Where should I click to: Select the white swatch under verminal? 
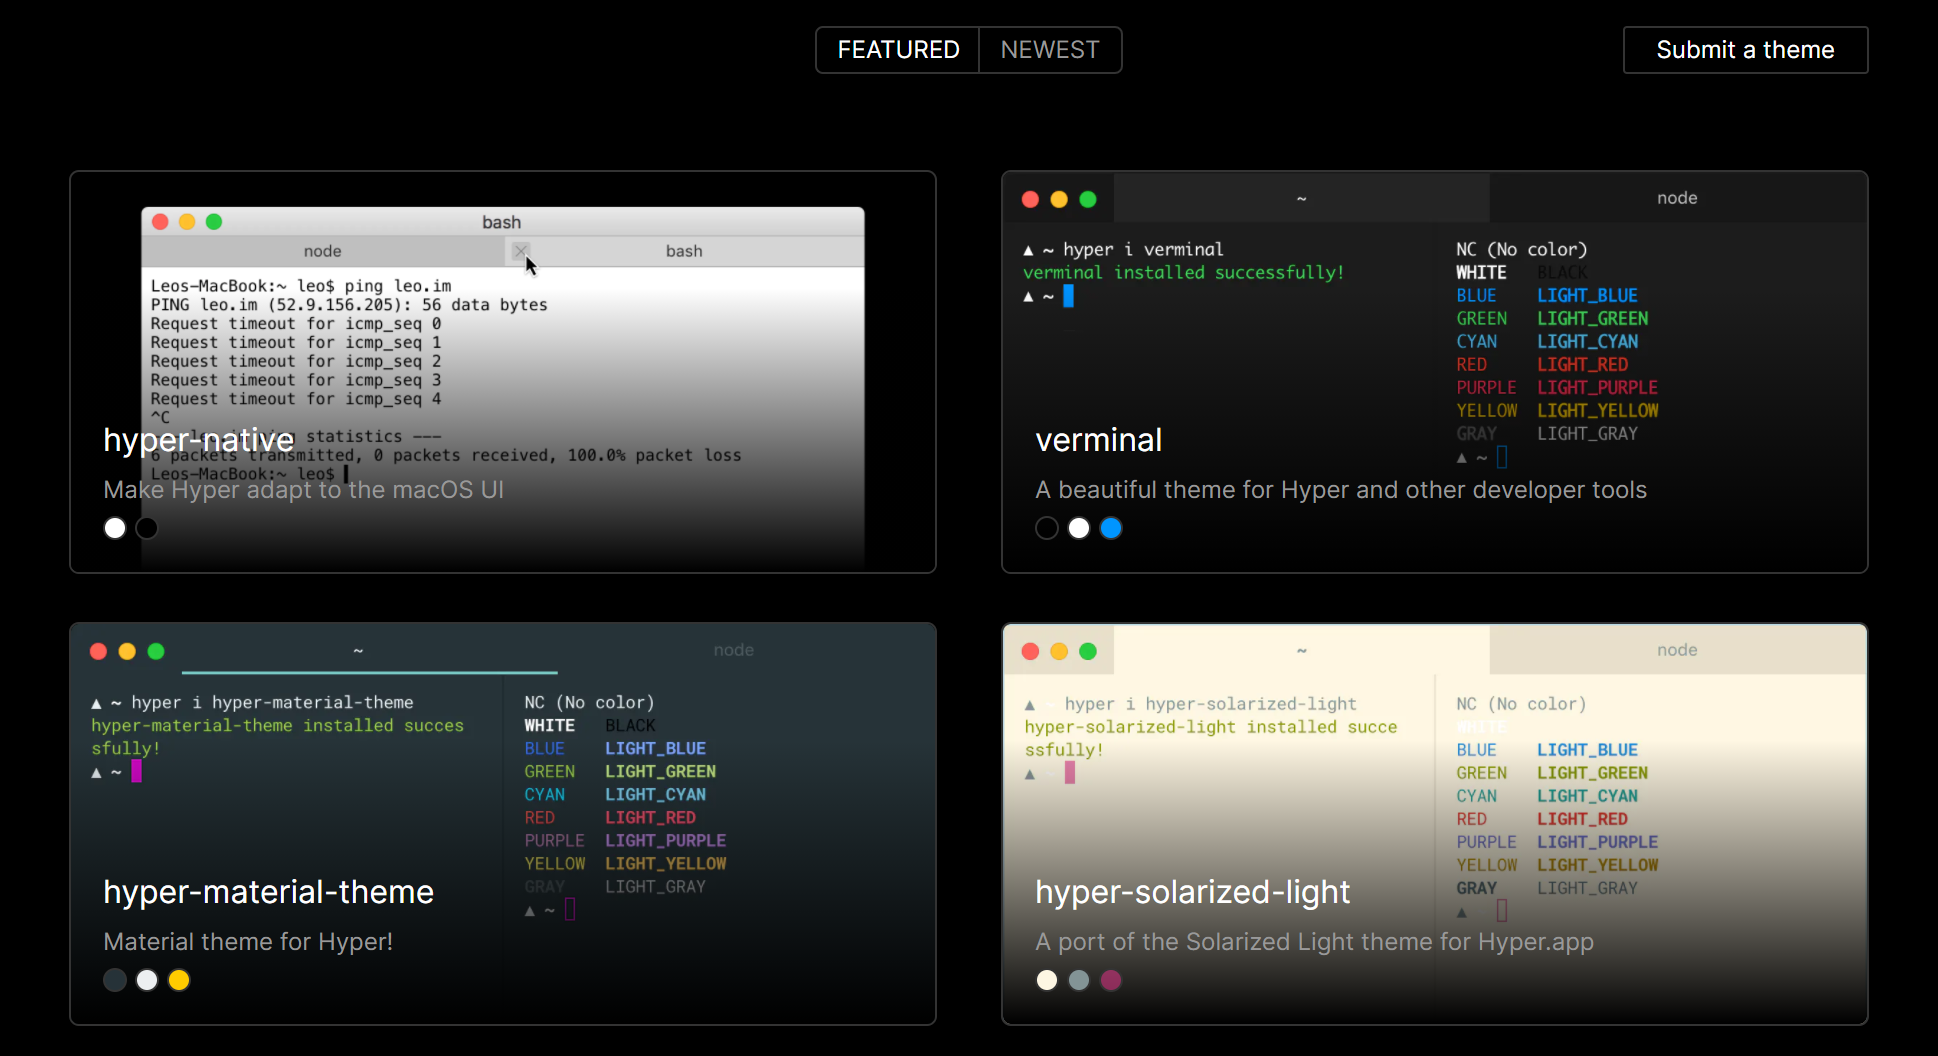tap(1079, 528)
